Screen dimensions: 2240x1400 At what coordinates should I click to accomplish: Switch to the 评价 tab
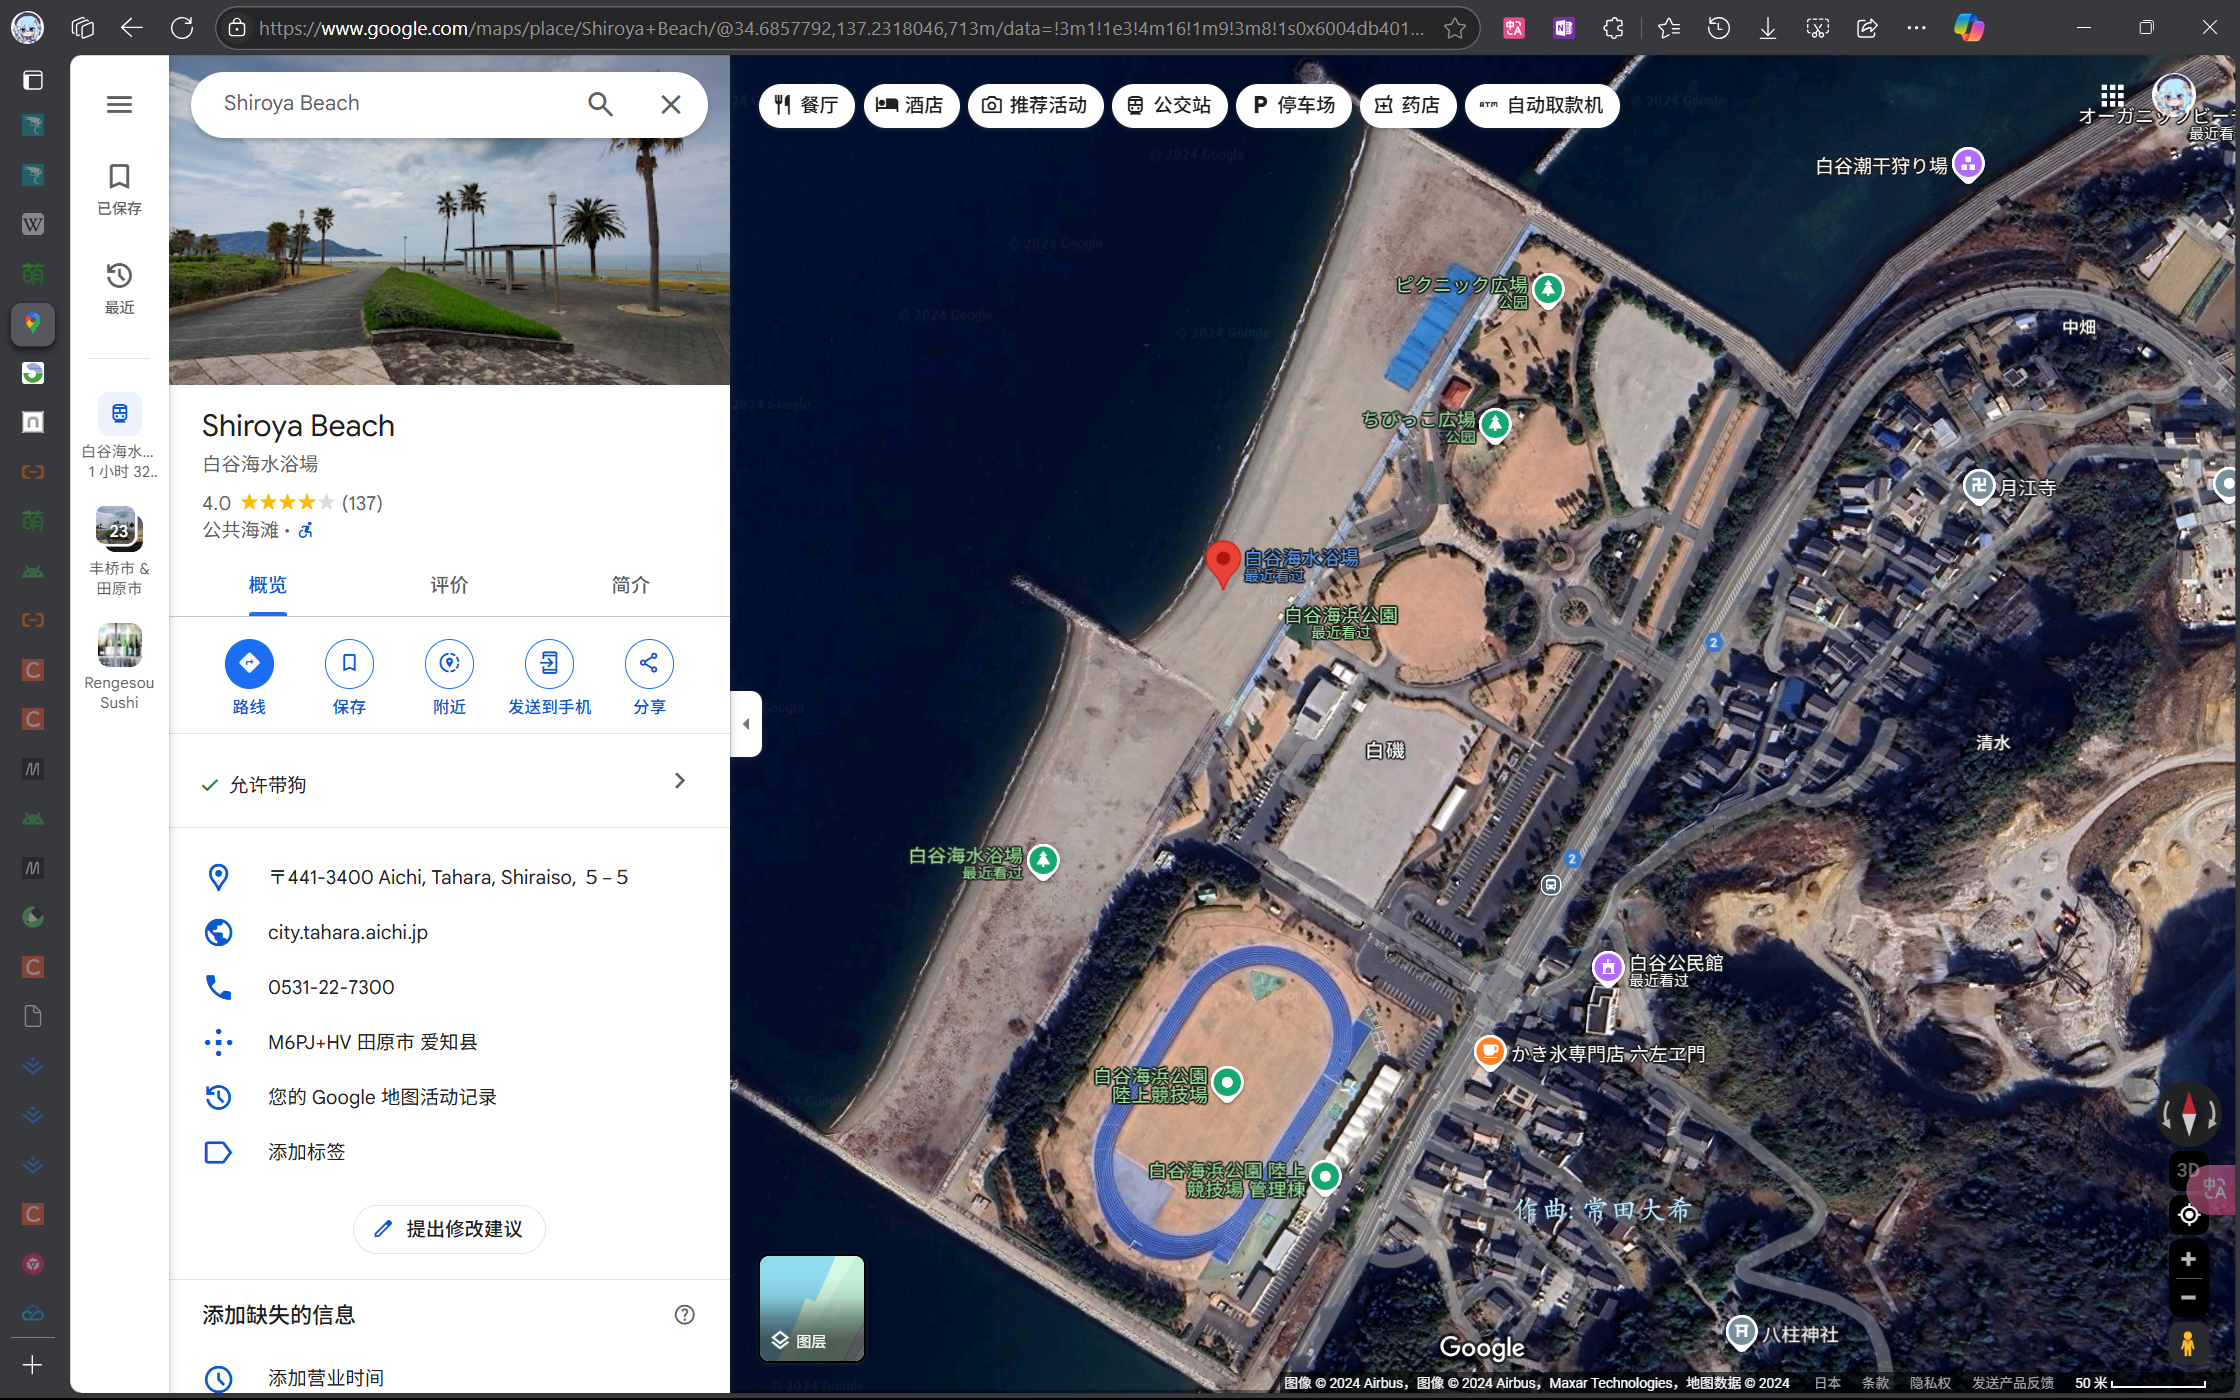(449, 585)
